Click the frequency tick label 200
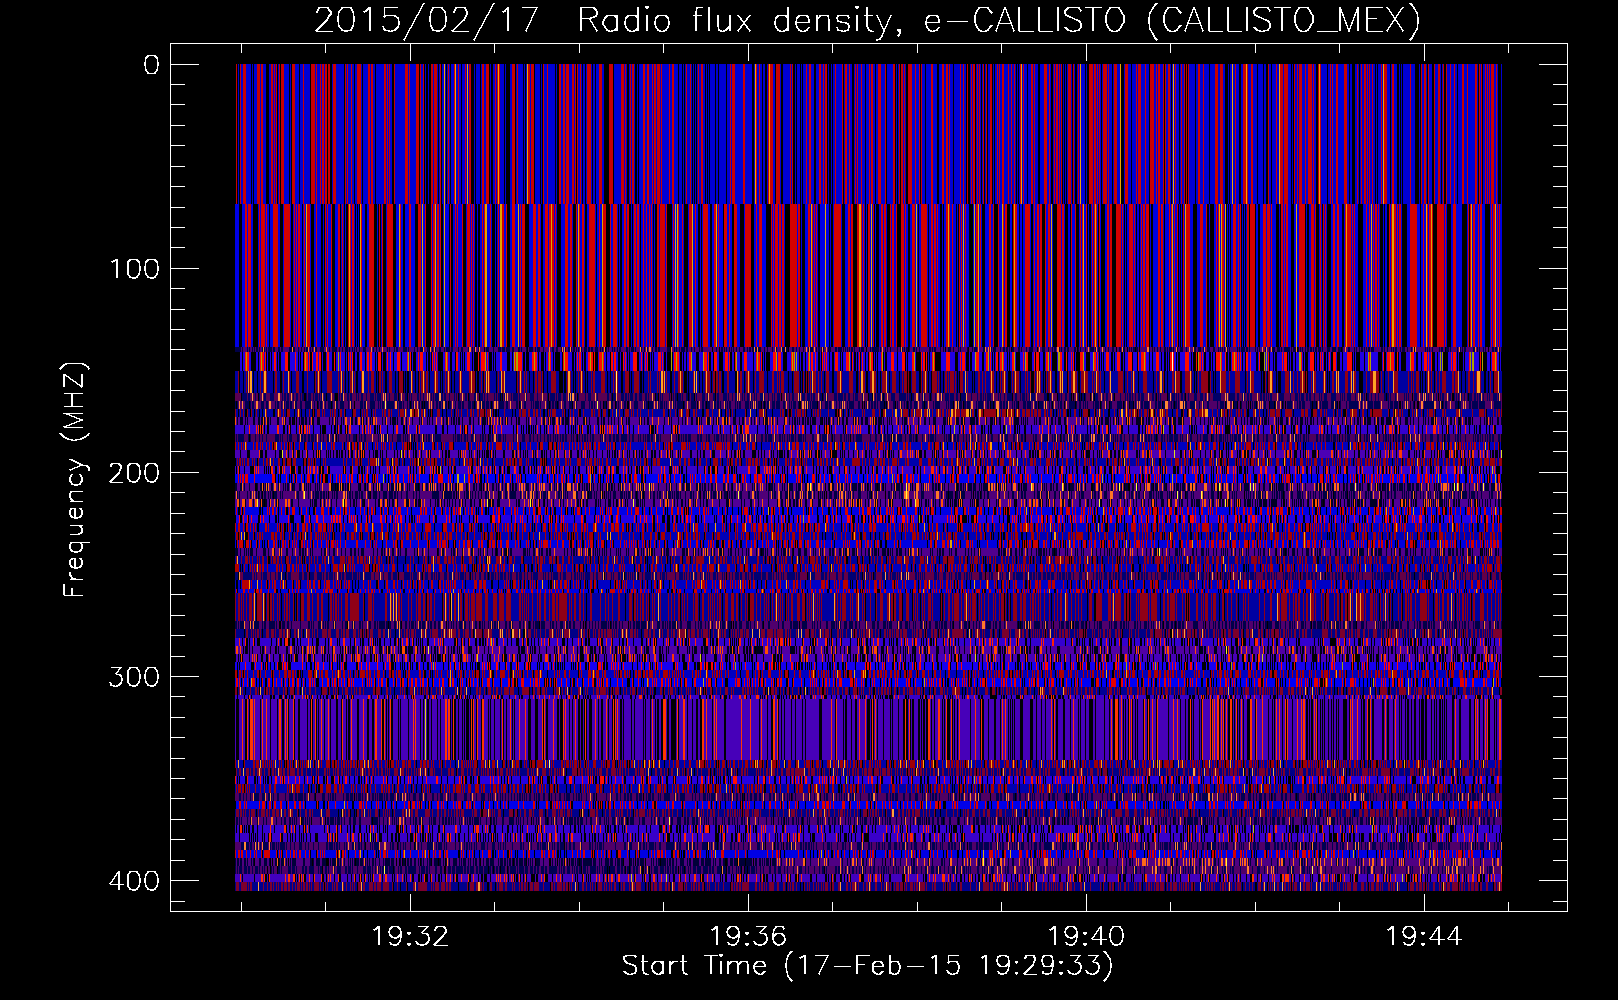Image resolution: width=1618 pixels, height=1000 pixels. (133, 473)
